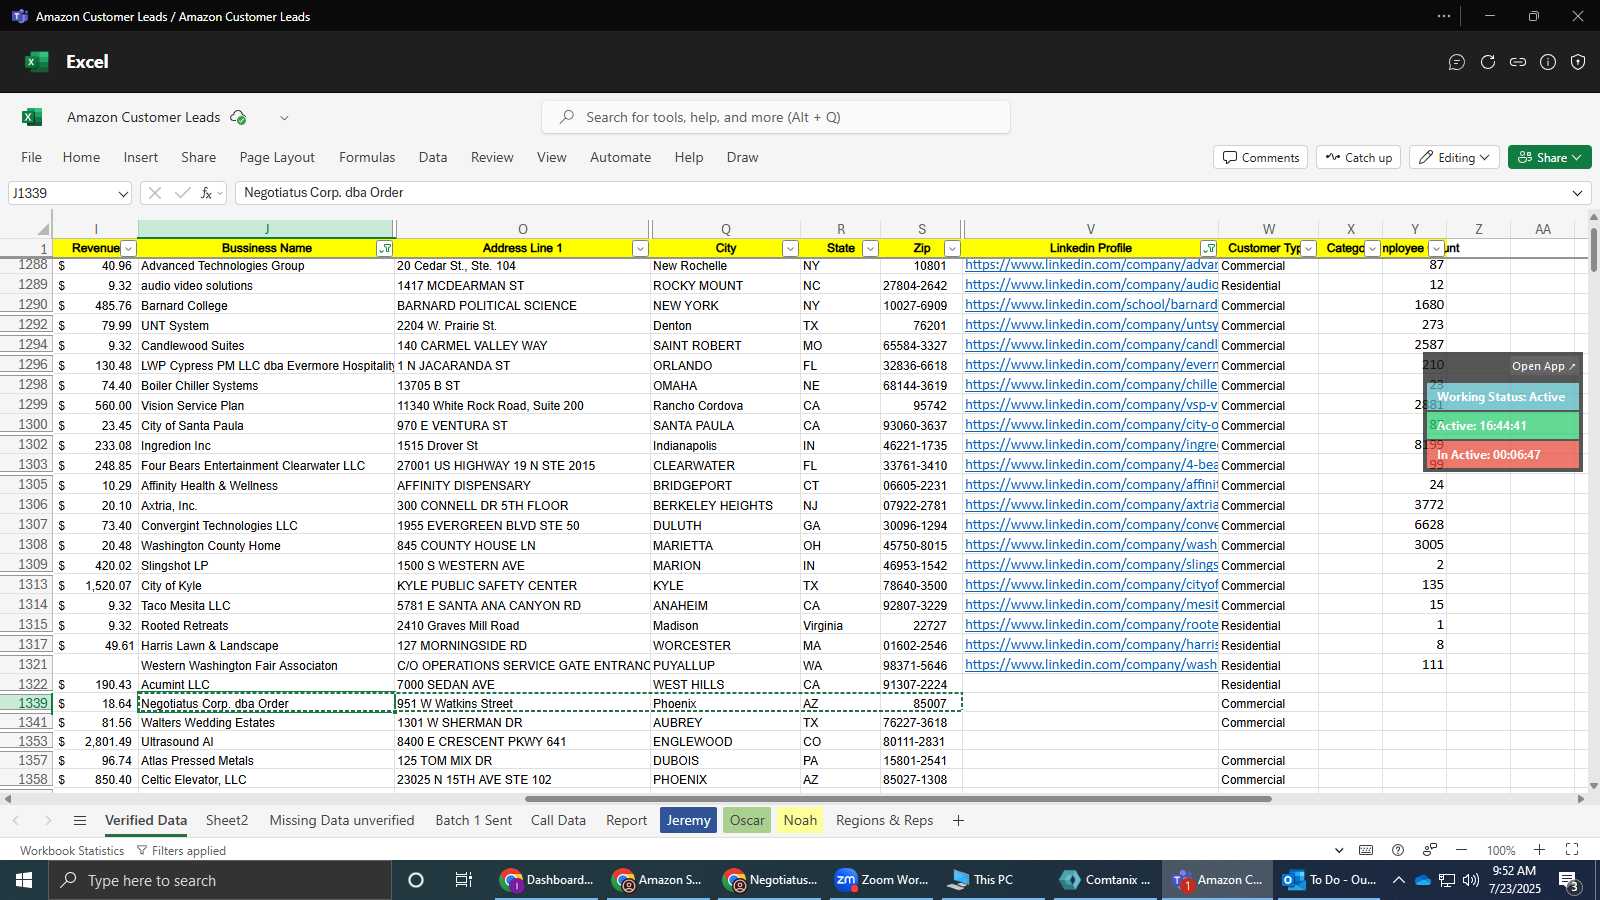
Task: Open the State column filter dropdown
Action: click(x=870, y=249)
